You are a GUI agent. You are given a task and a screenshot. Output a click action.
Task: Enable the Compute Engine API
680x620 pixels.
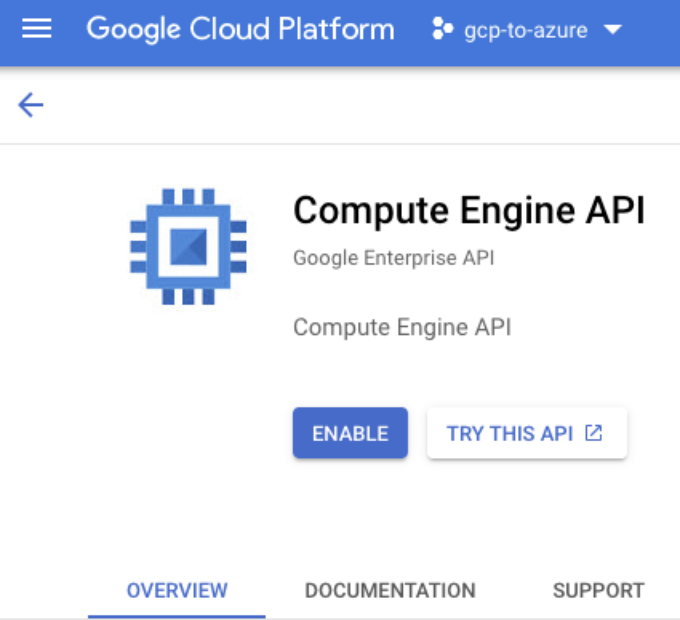(x=350, y=433)
